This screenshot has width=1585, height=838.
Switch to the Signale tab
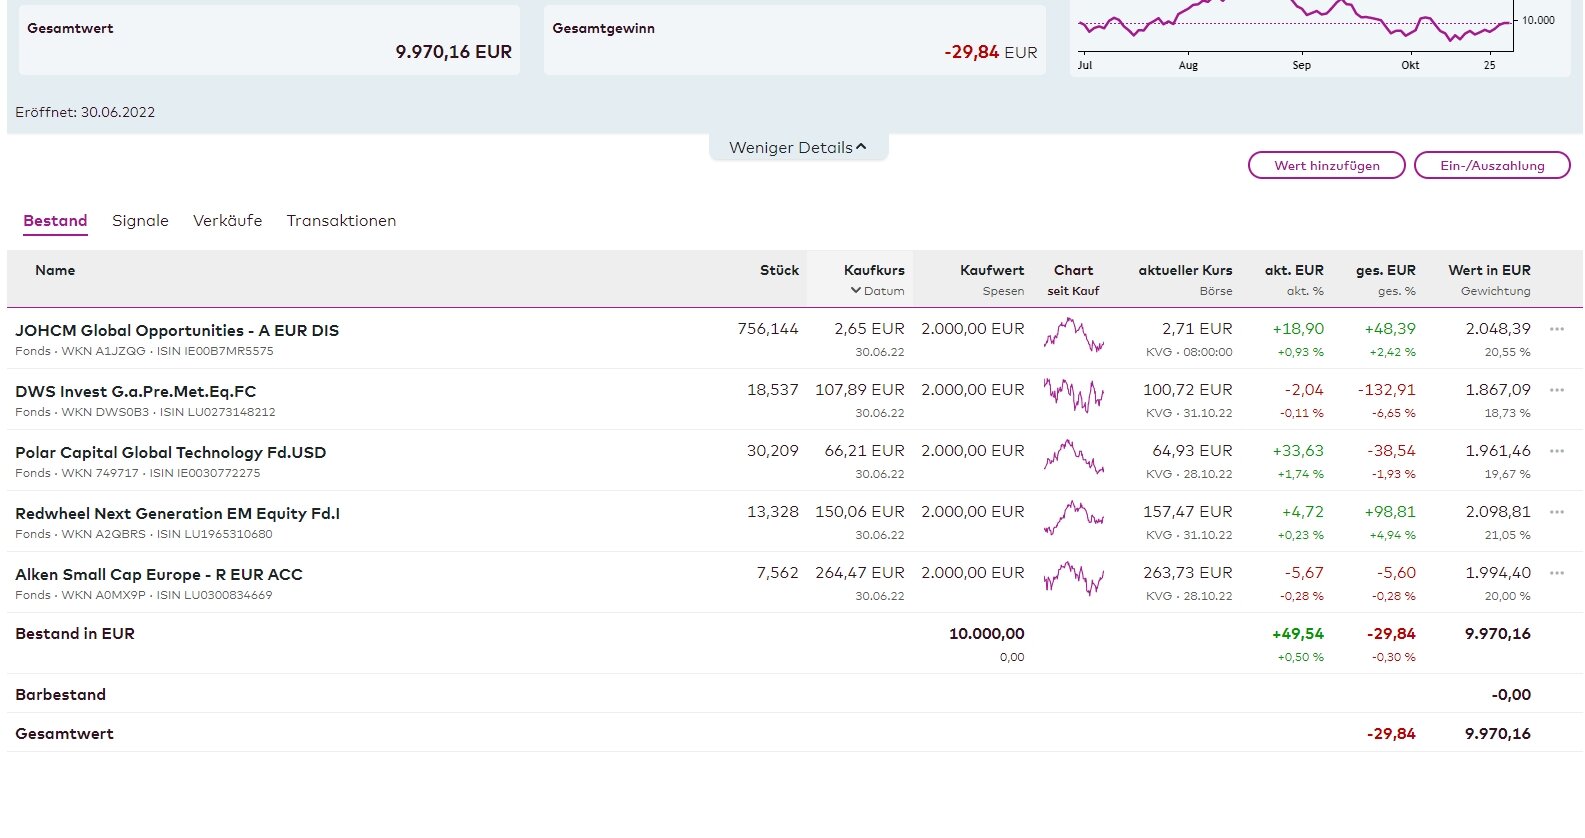coord(140,221)
